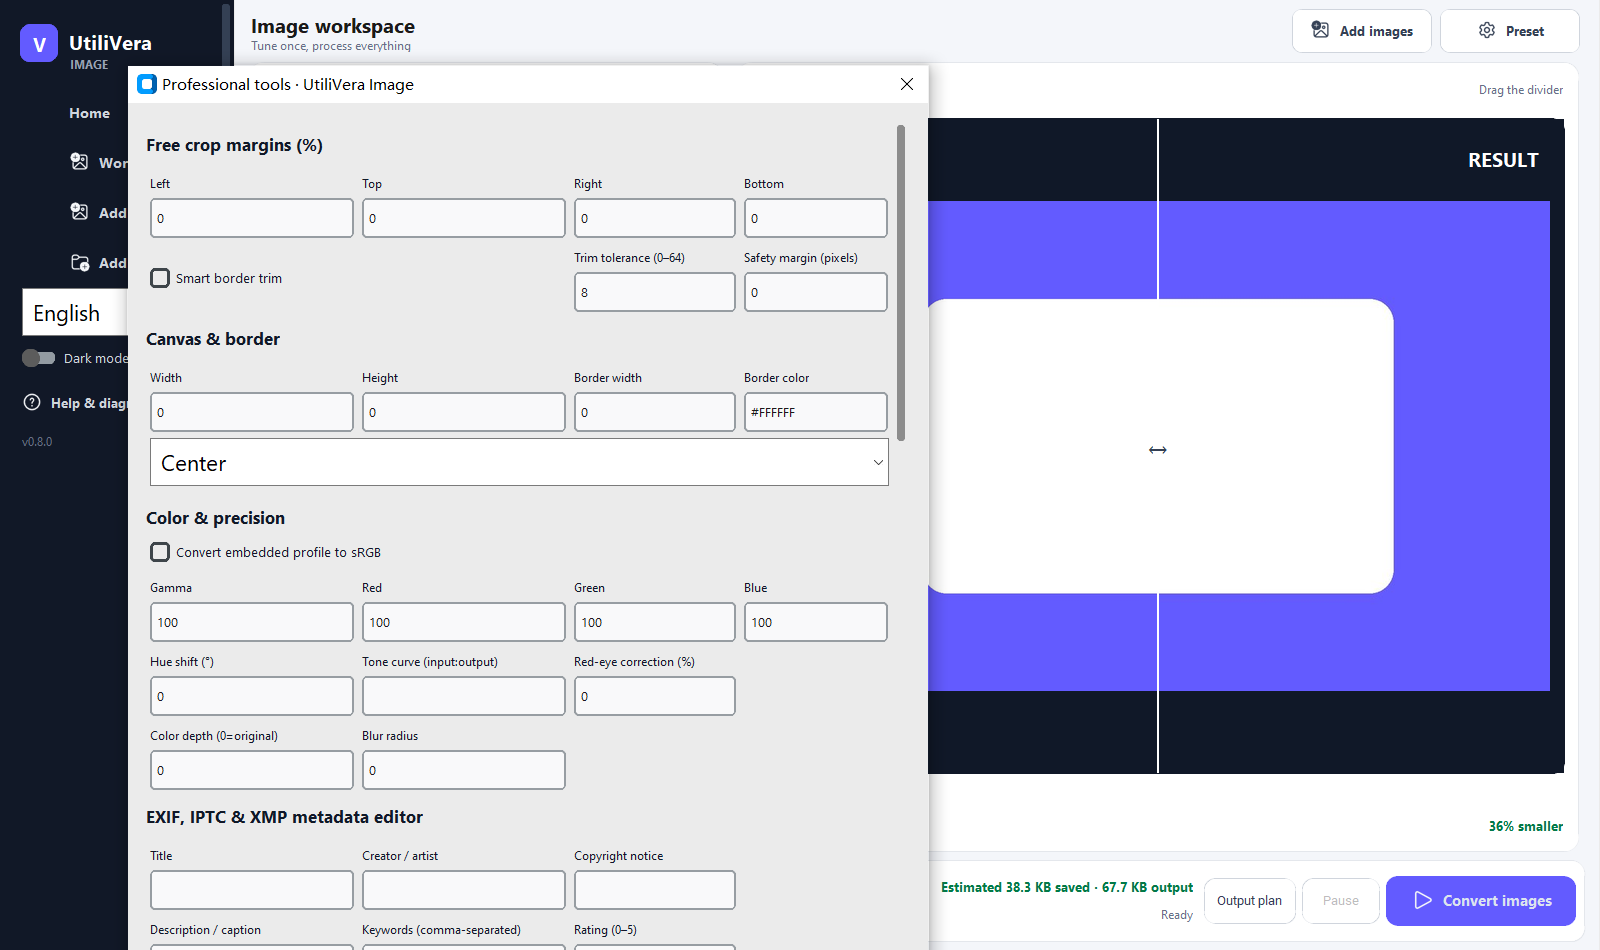
Task: Click the Blue channel value field
Action: pyautogui.click(x=816, y=622)
